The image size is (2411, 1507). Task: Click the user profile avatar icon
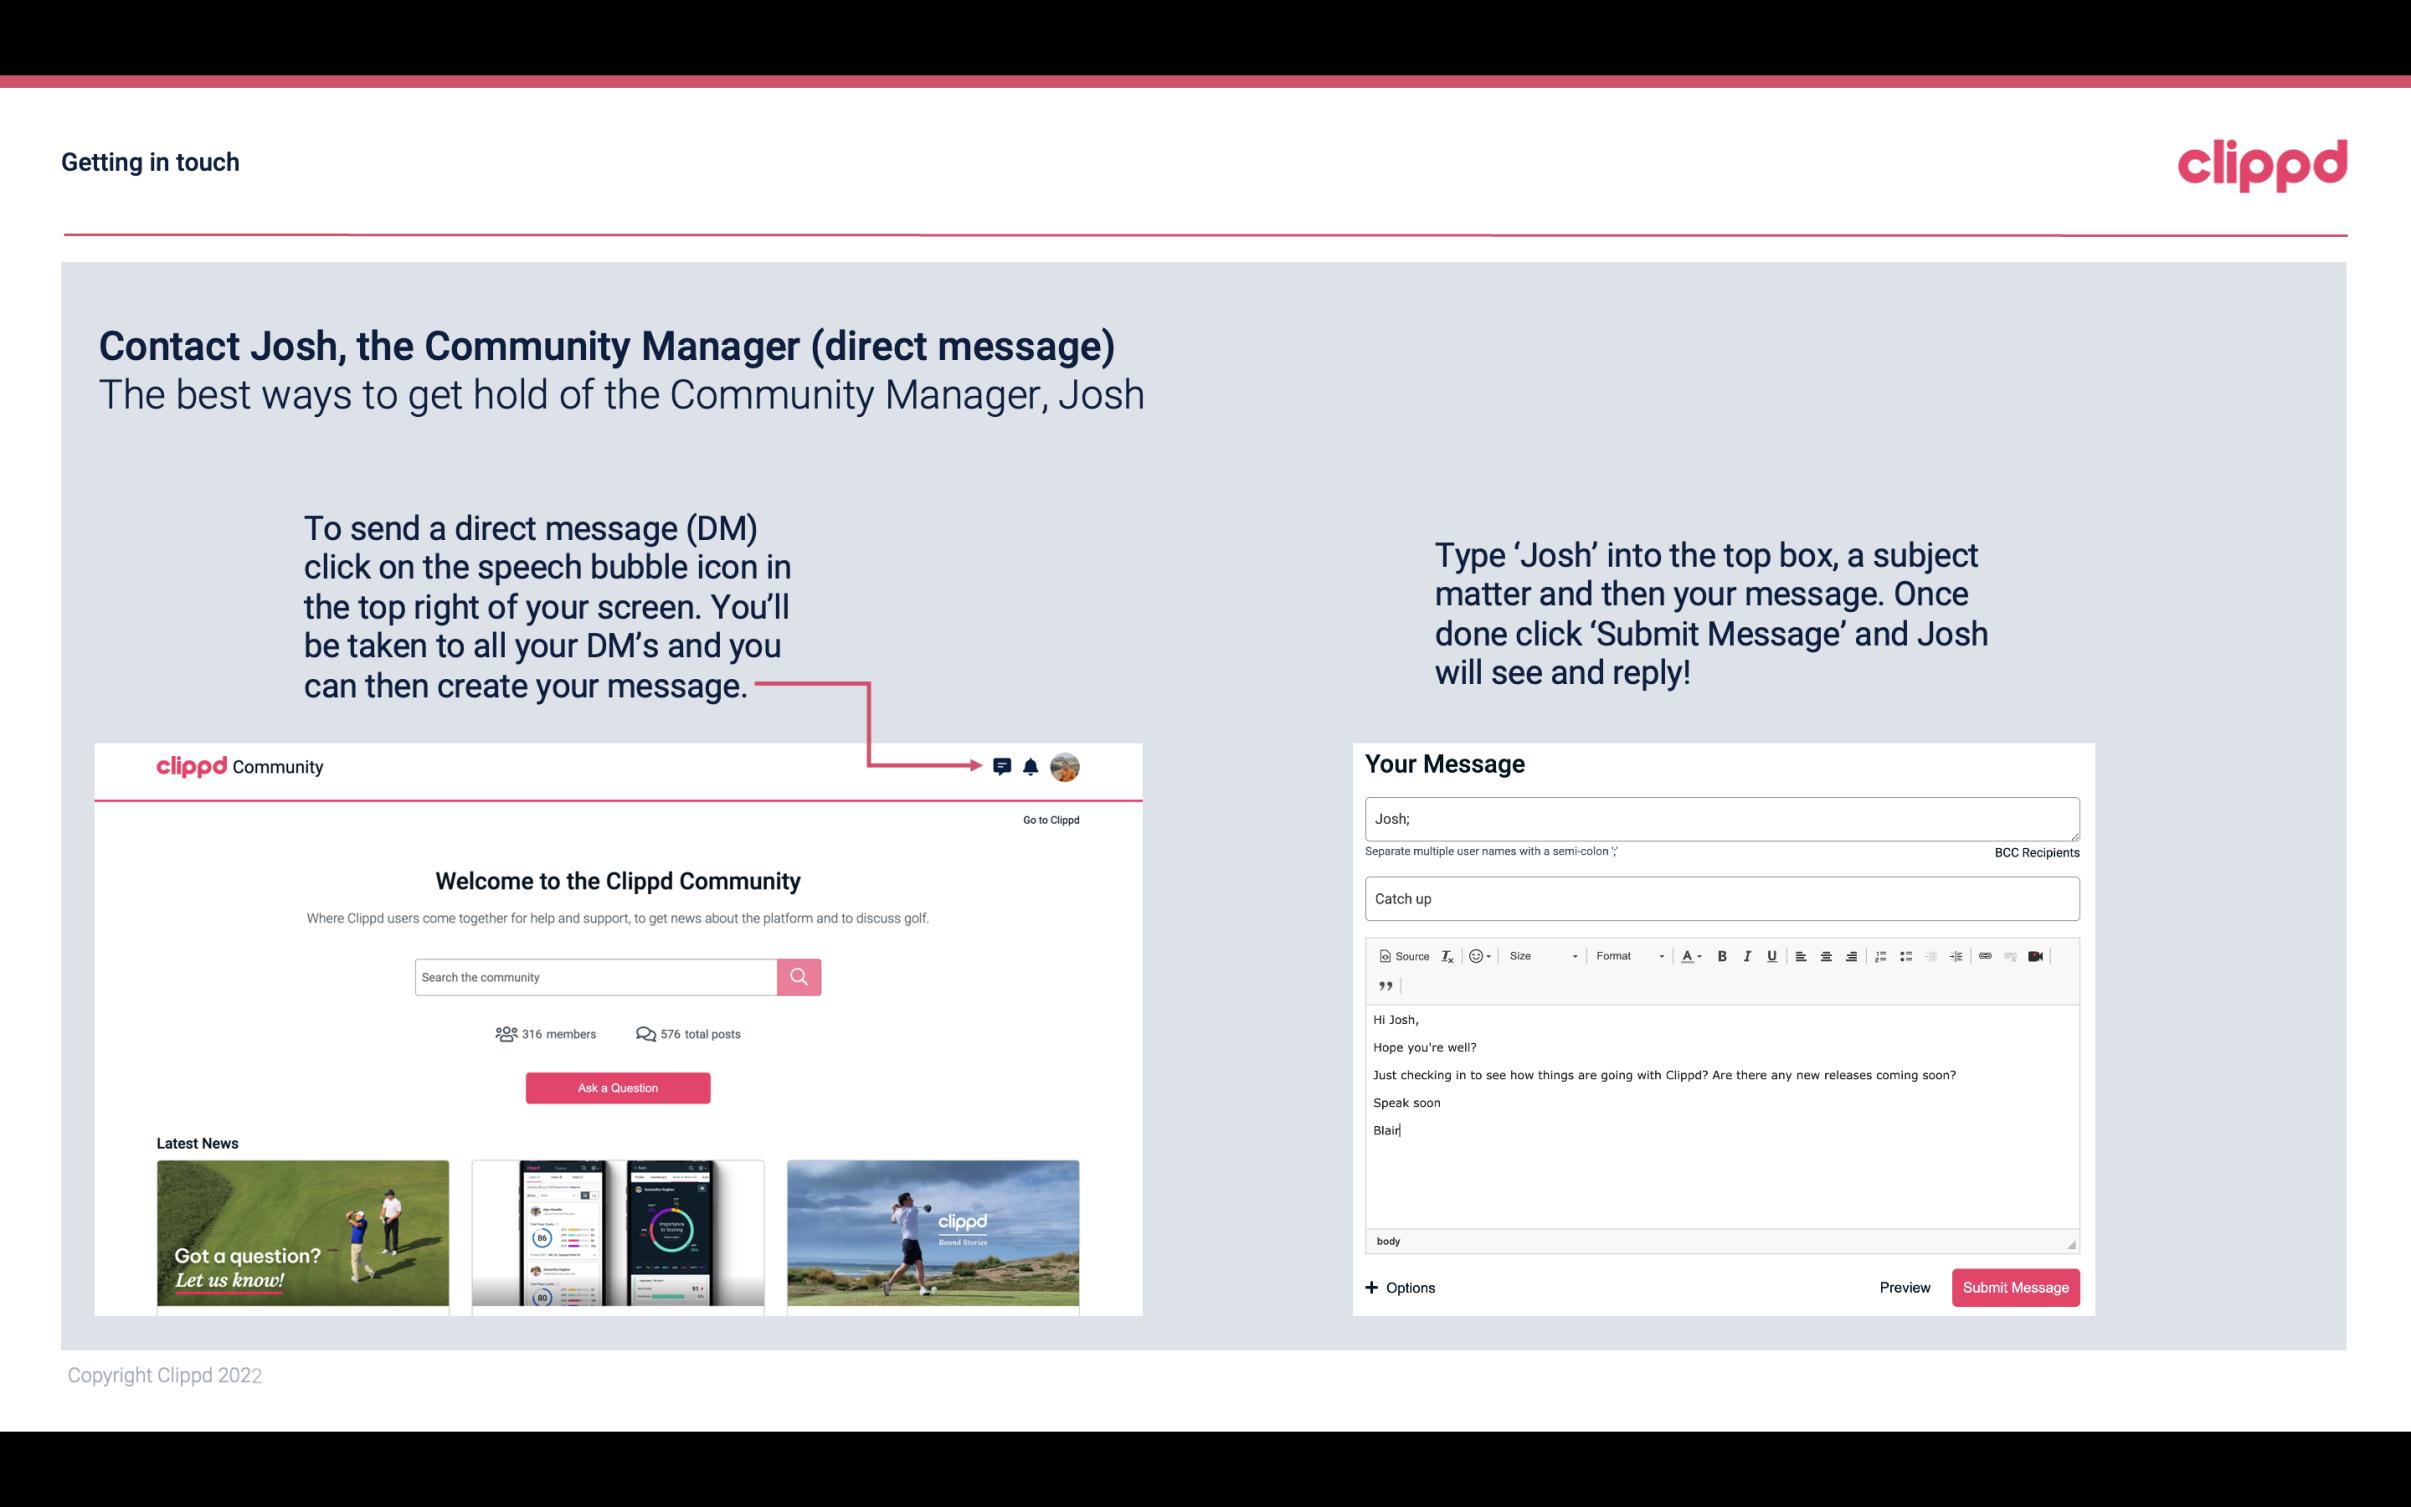pyautogui.click(x=1066, y=766)
